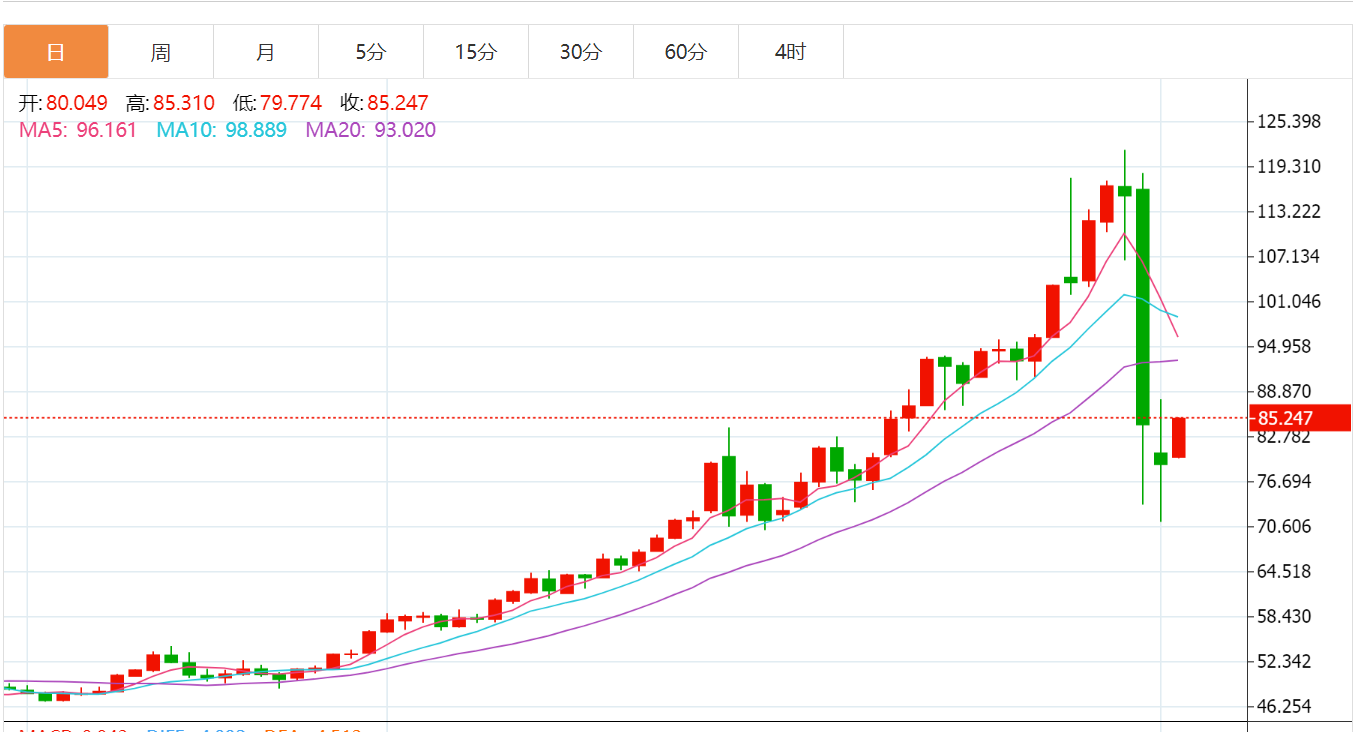Switch to the 日 daily chart tab
Screen dimensions: 1353x732
[56, 52]
